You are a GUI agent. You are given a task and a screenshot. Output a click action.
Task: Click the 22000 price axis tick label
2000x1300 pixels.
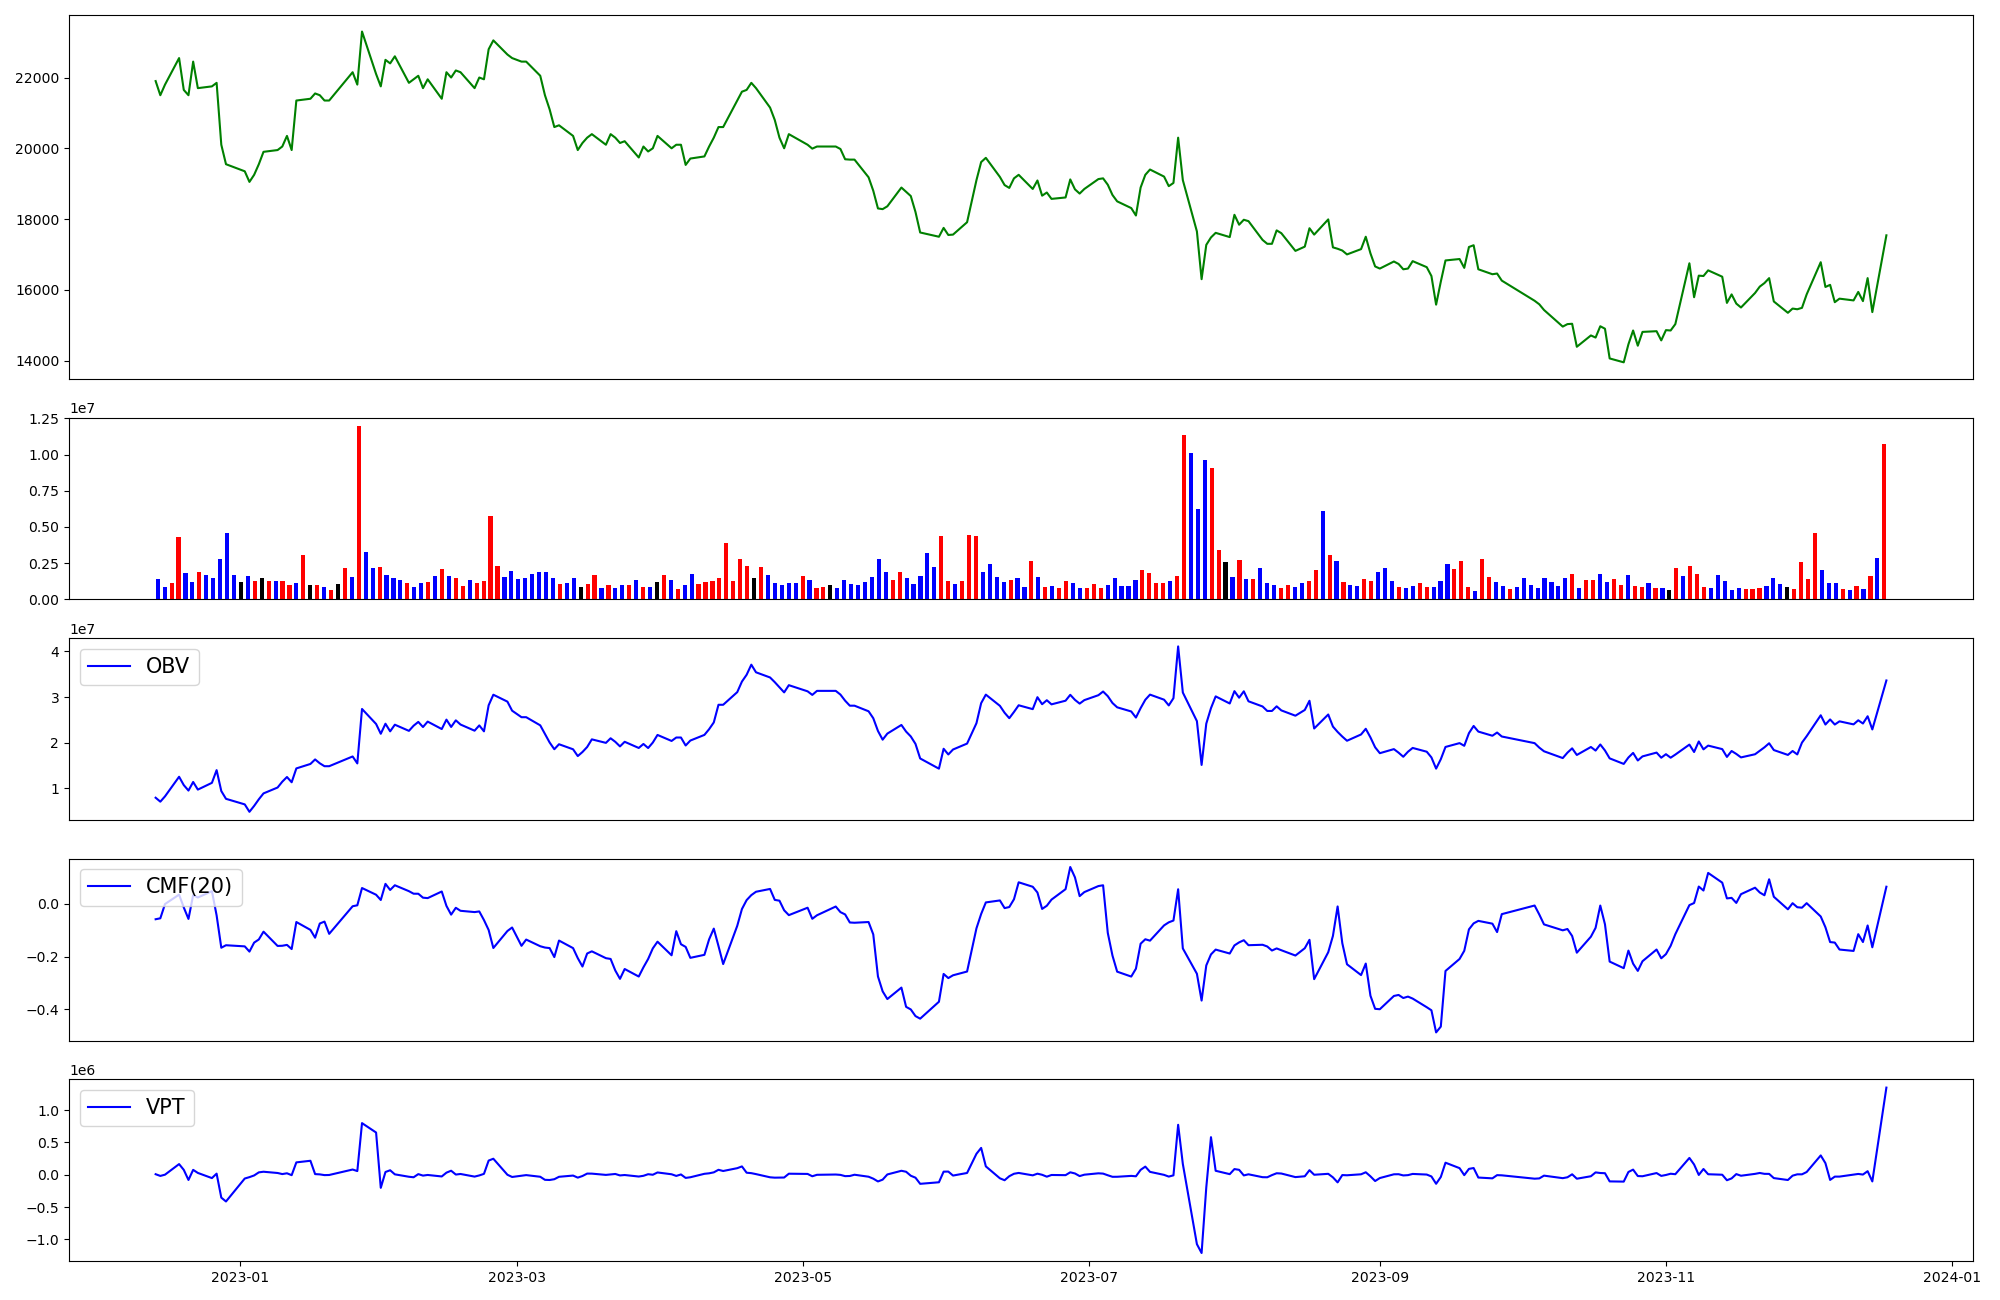point(37,78)
